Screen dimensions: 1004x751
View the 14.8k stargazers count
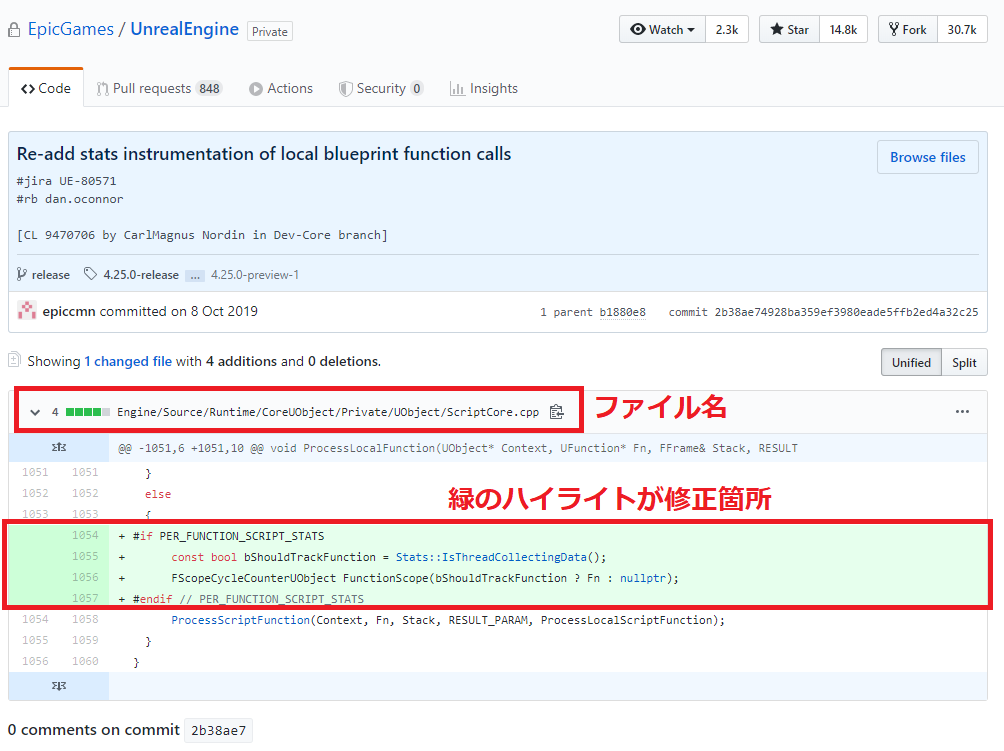click(x=843, y=29)
